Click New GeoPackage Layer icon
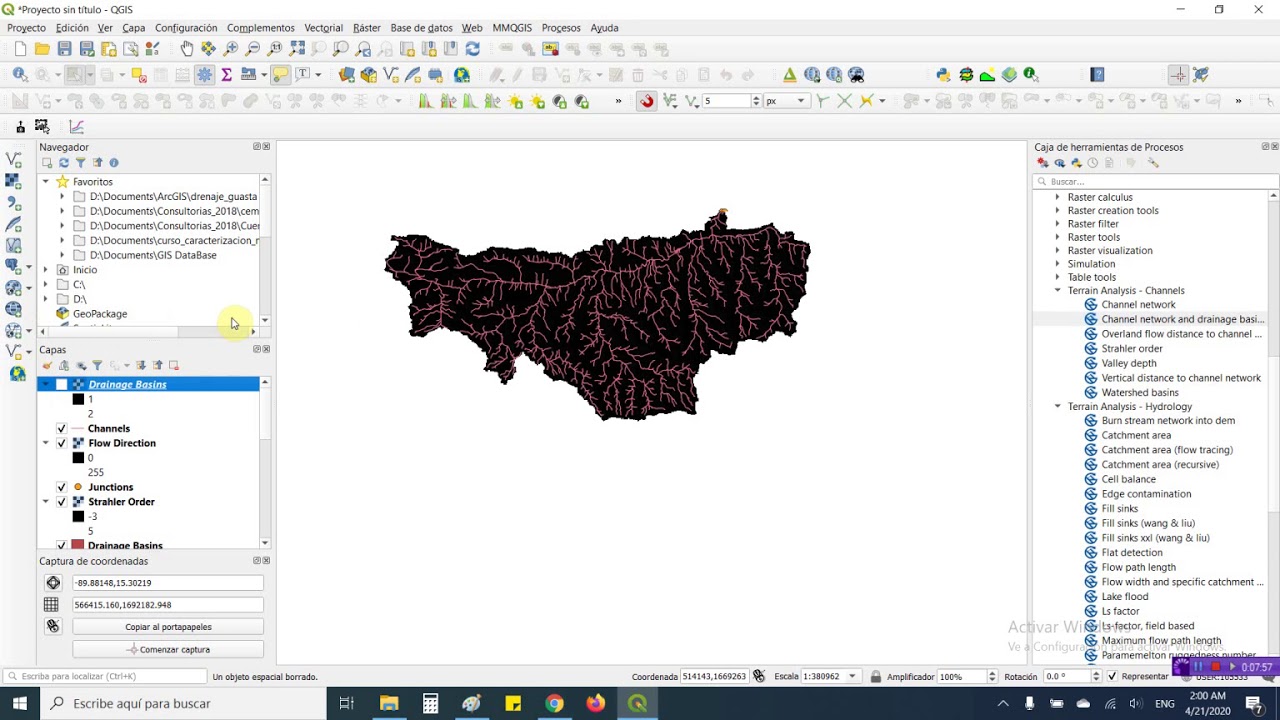 pos(369,75)
